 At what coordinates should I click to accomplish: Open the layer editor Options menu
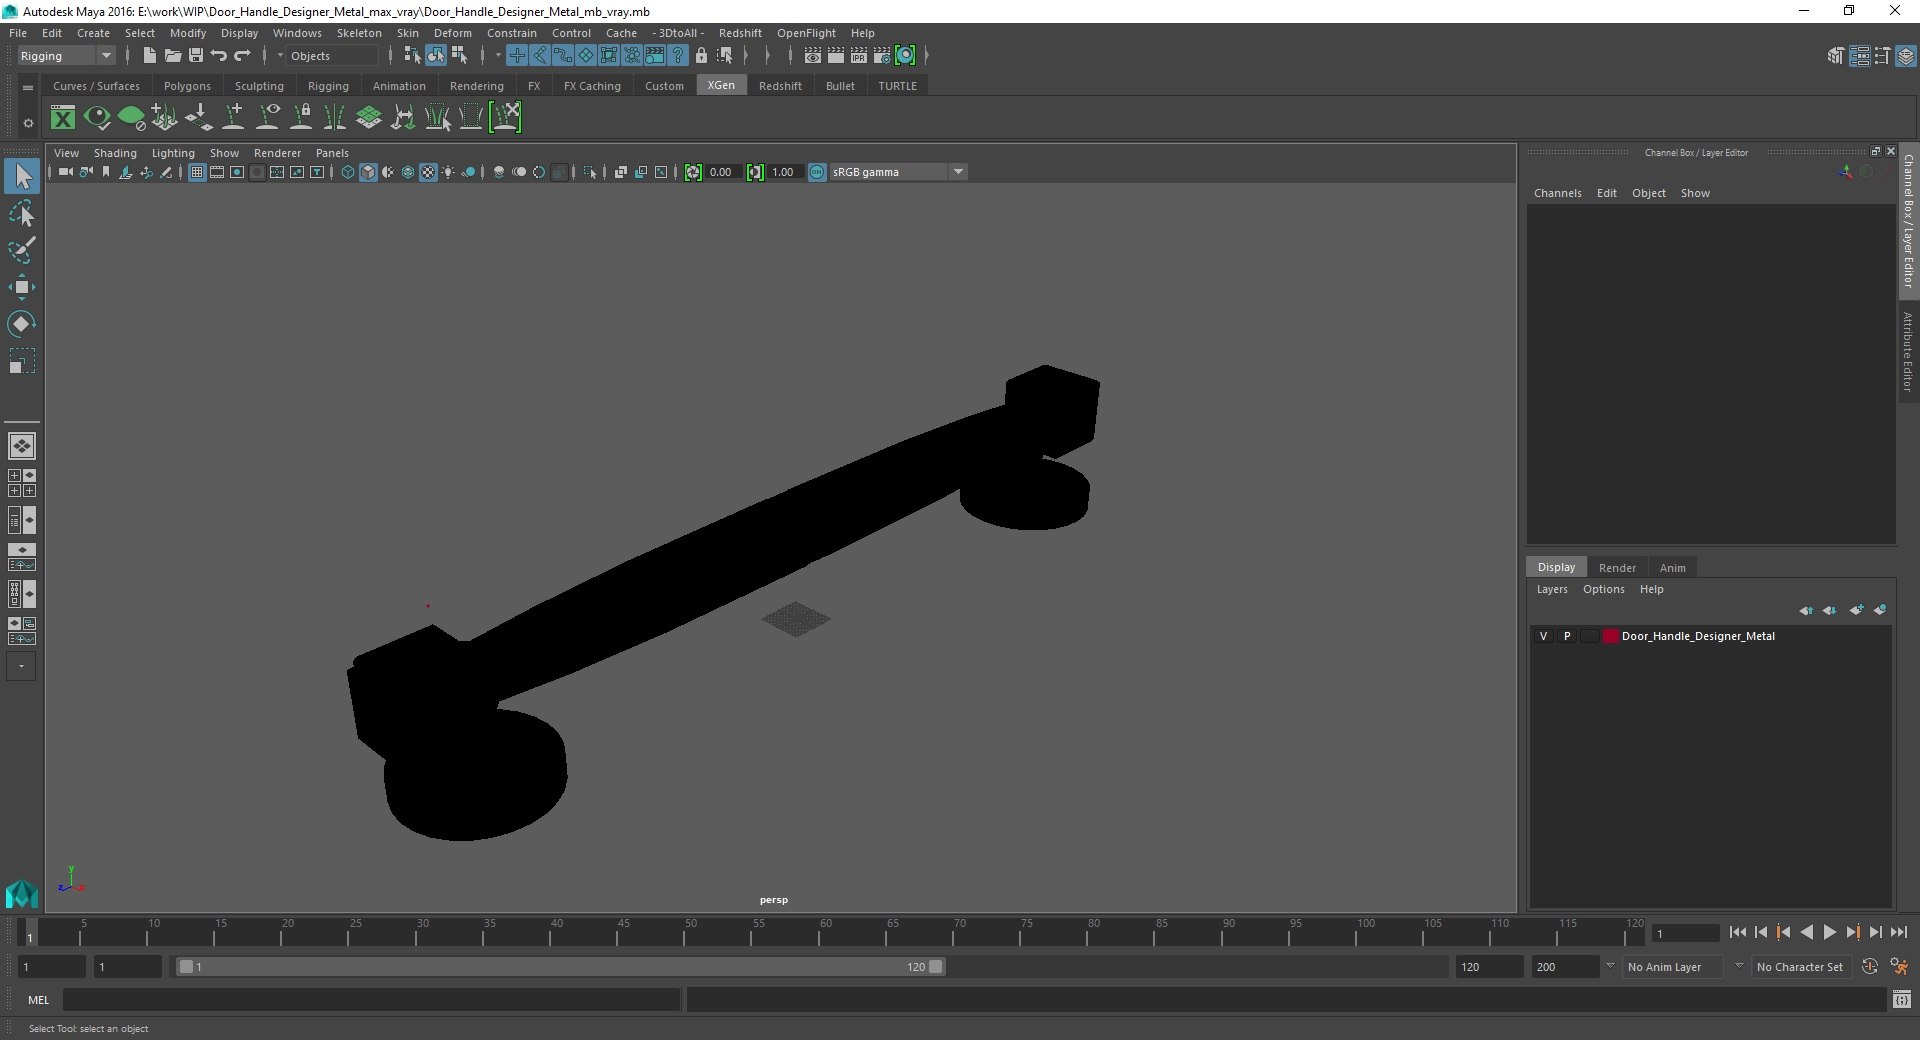[1604, 589]
